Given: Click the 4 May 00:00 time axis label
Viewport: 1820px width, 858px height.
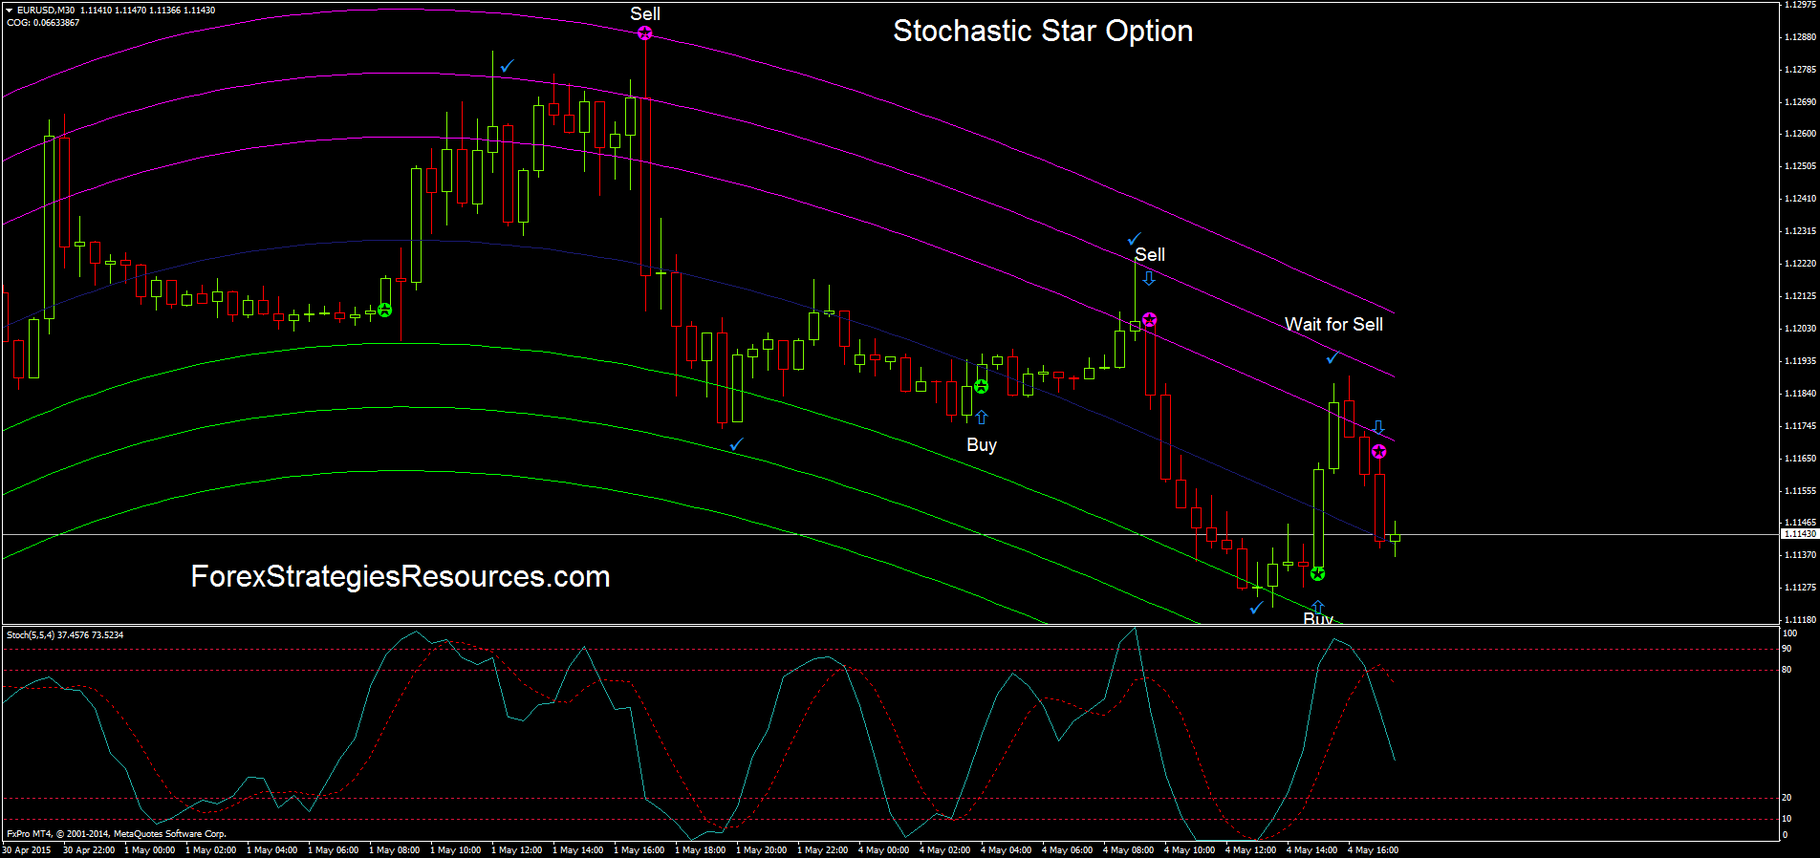Looking at the screenshot, I should (x=884, y=850).
